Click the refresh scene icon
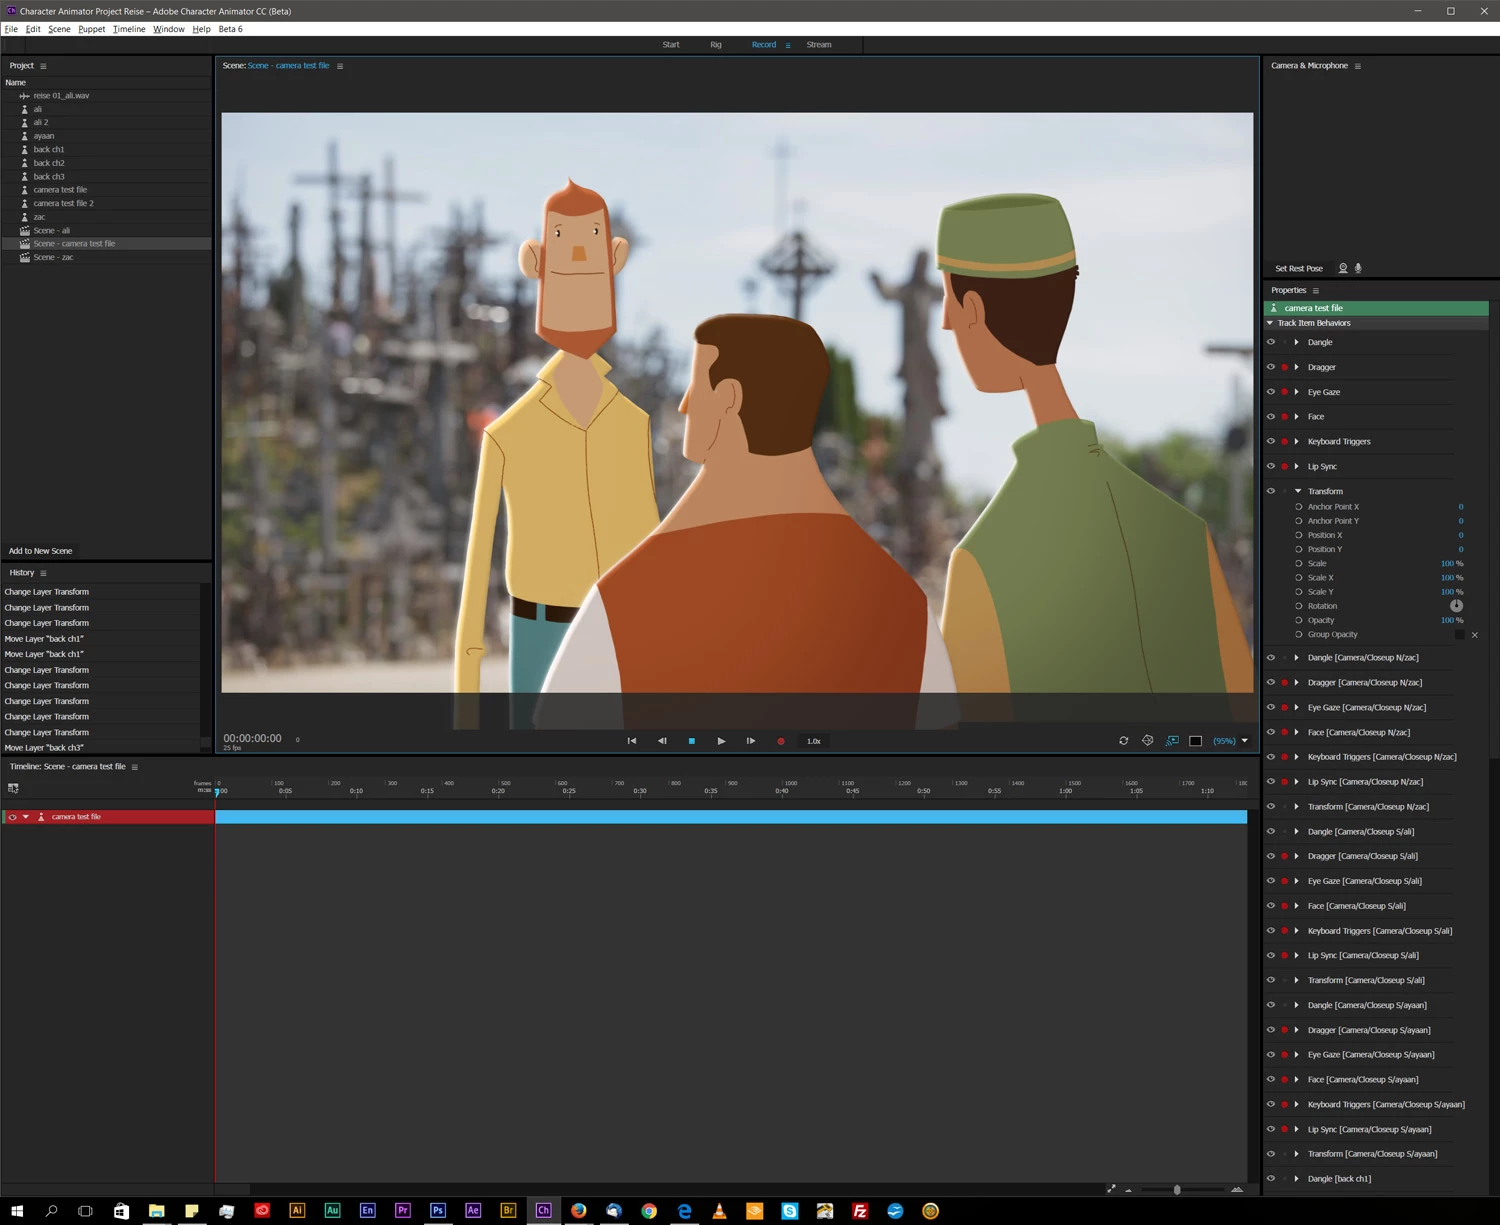1500x1225 pixels. coord(1123,741)
